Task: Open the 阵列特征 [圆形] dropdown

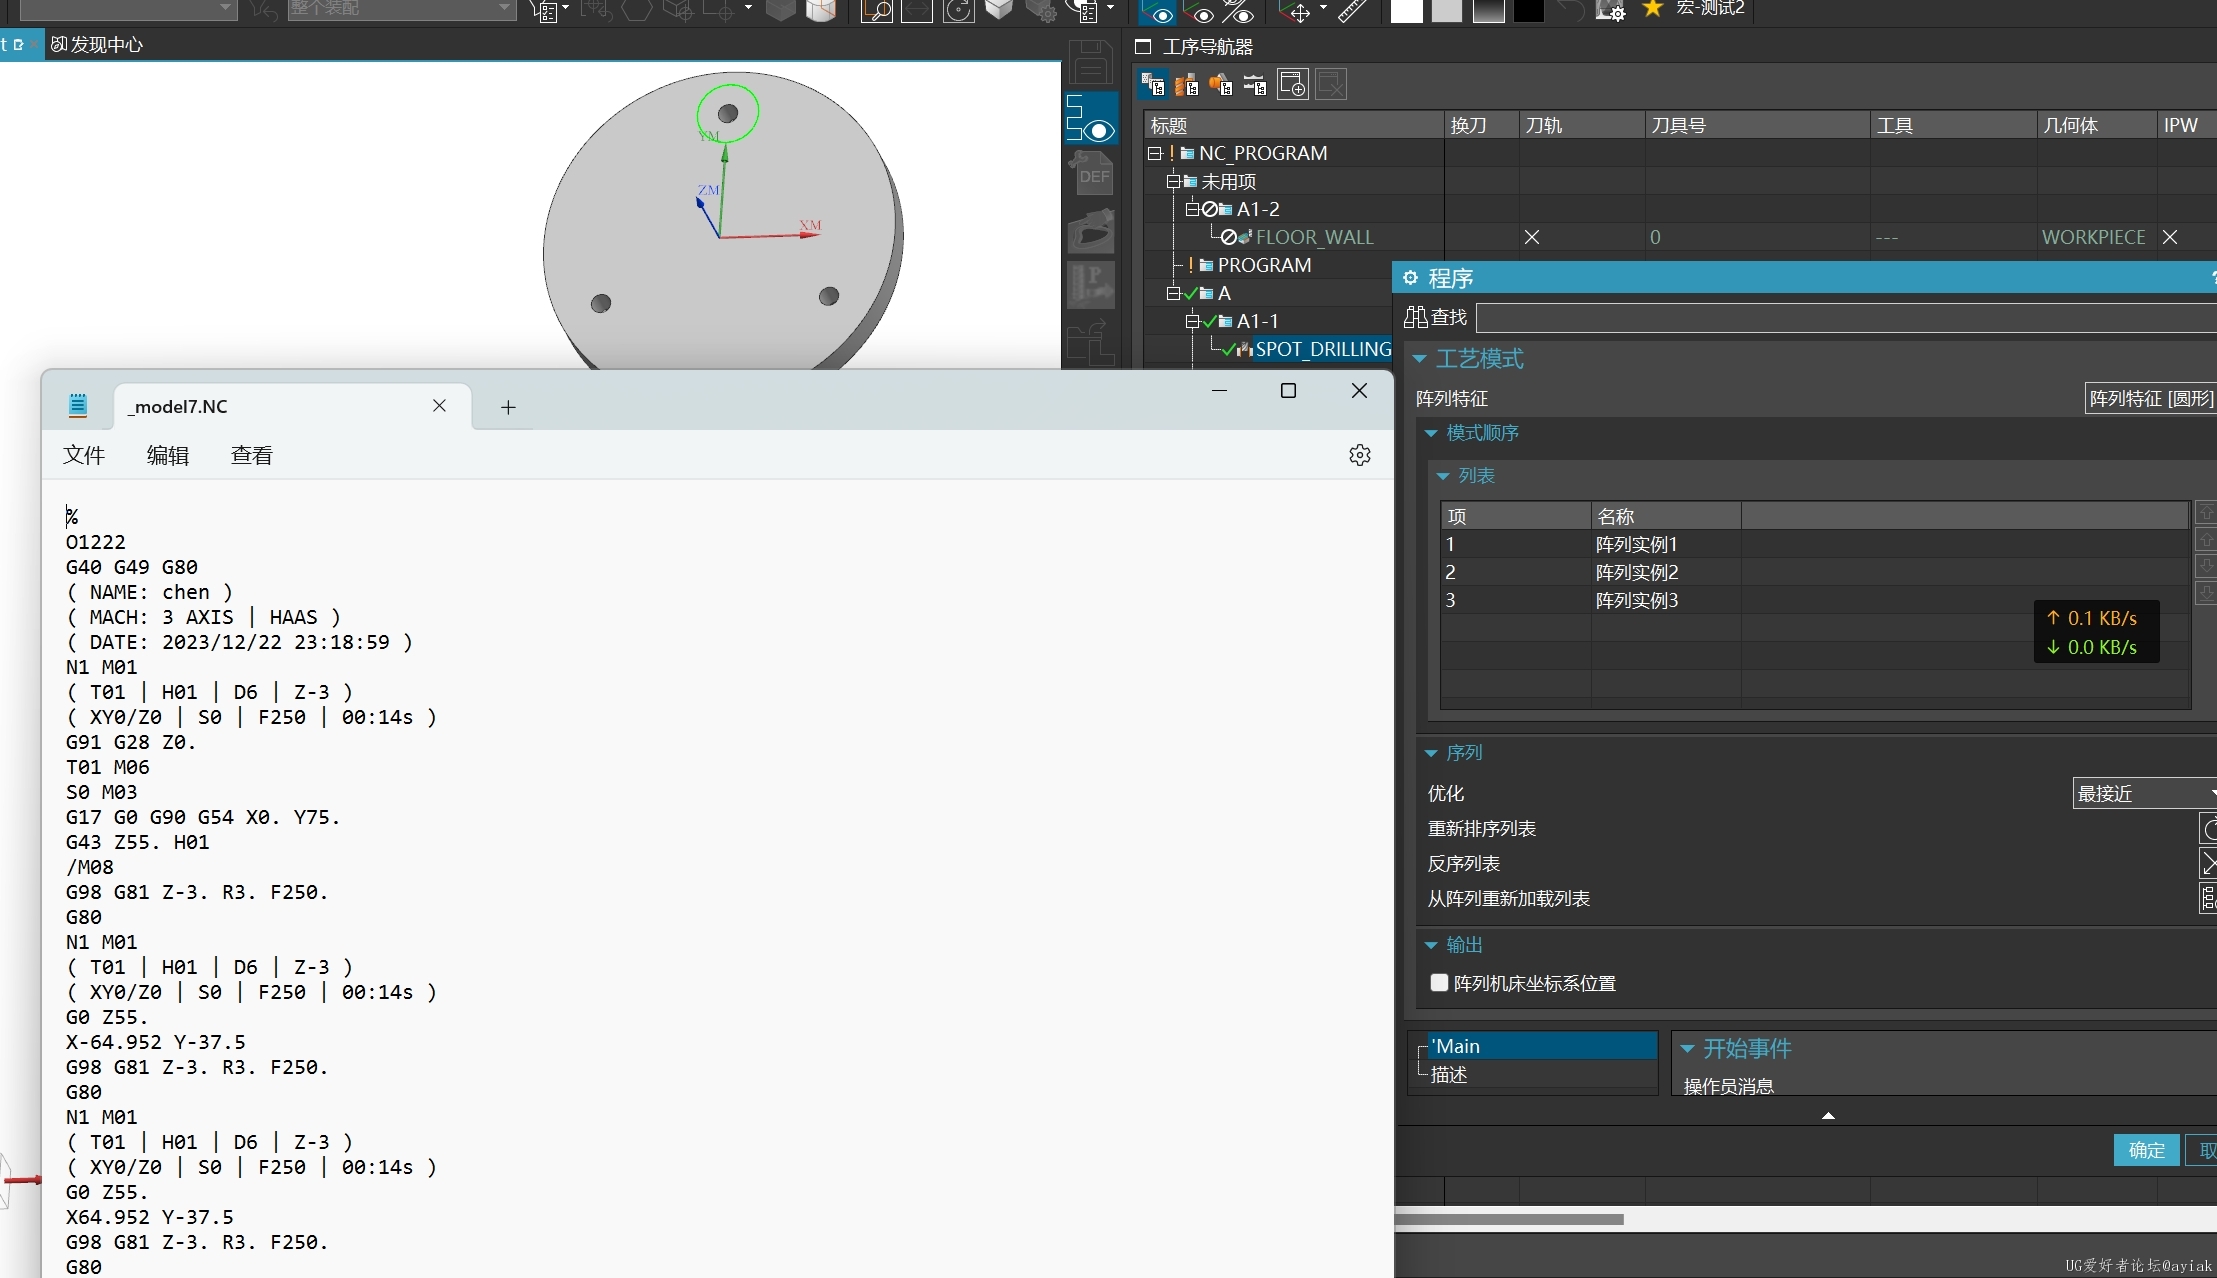Action: 2151,398
